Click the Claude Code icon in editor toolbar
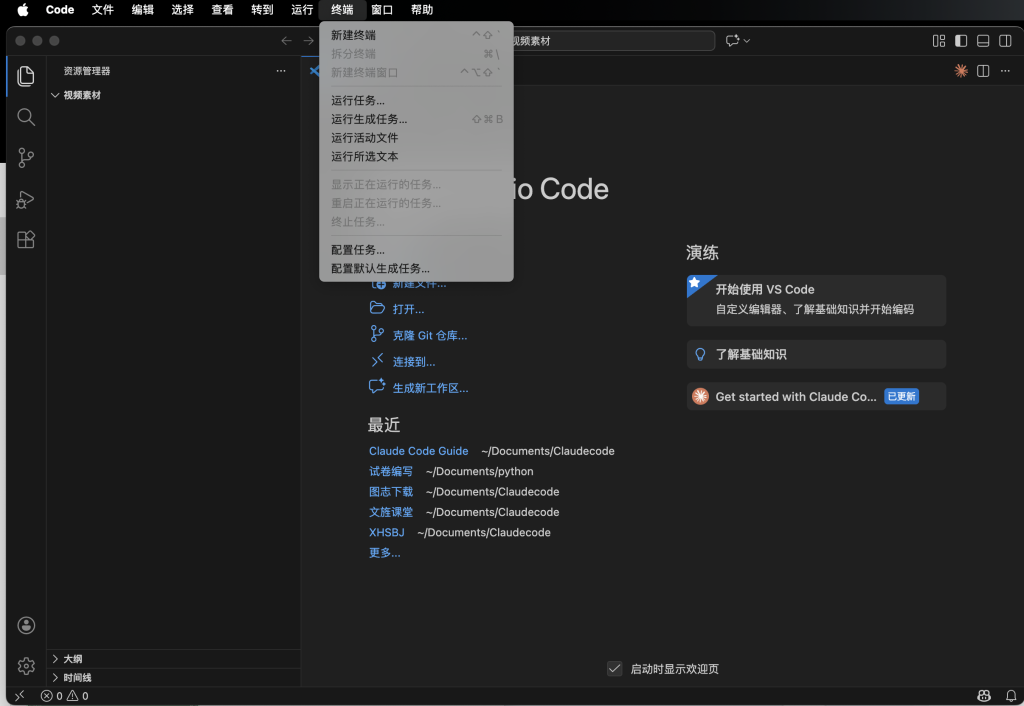The image size is (1024, 706). tap(961, 71)
